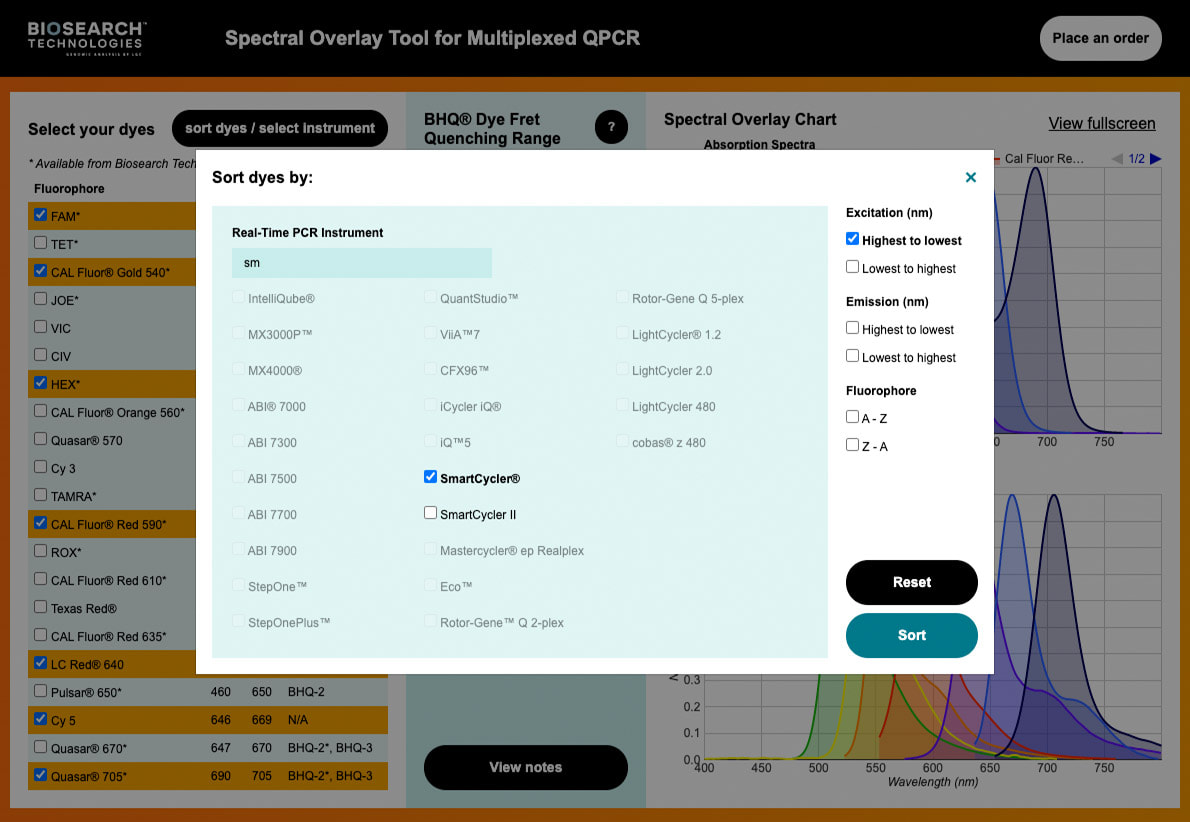Check Emission Highest to lowest
1190x822 pixels.
tap(852, 328)
